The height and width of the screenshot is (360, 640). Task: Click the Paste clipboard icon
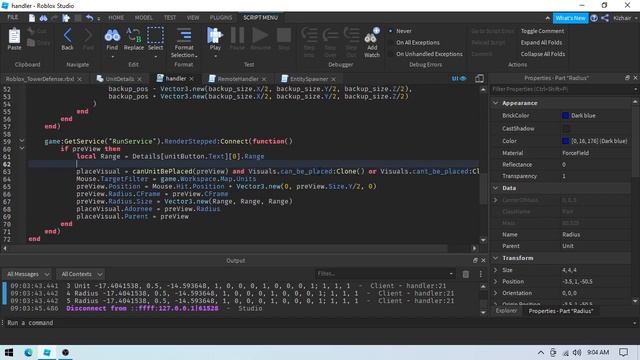14,36
